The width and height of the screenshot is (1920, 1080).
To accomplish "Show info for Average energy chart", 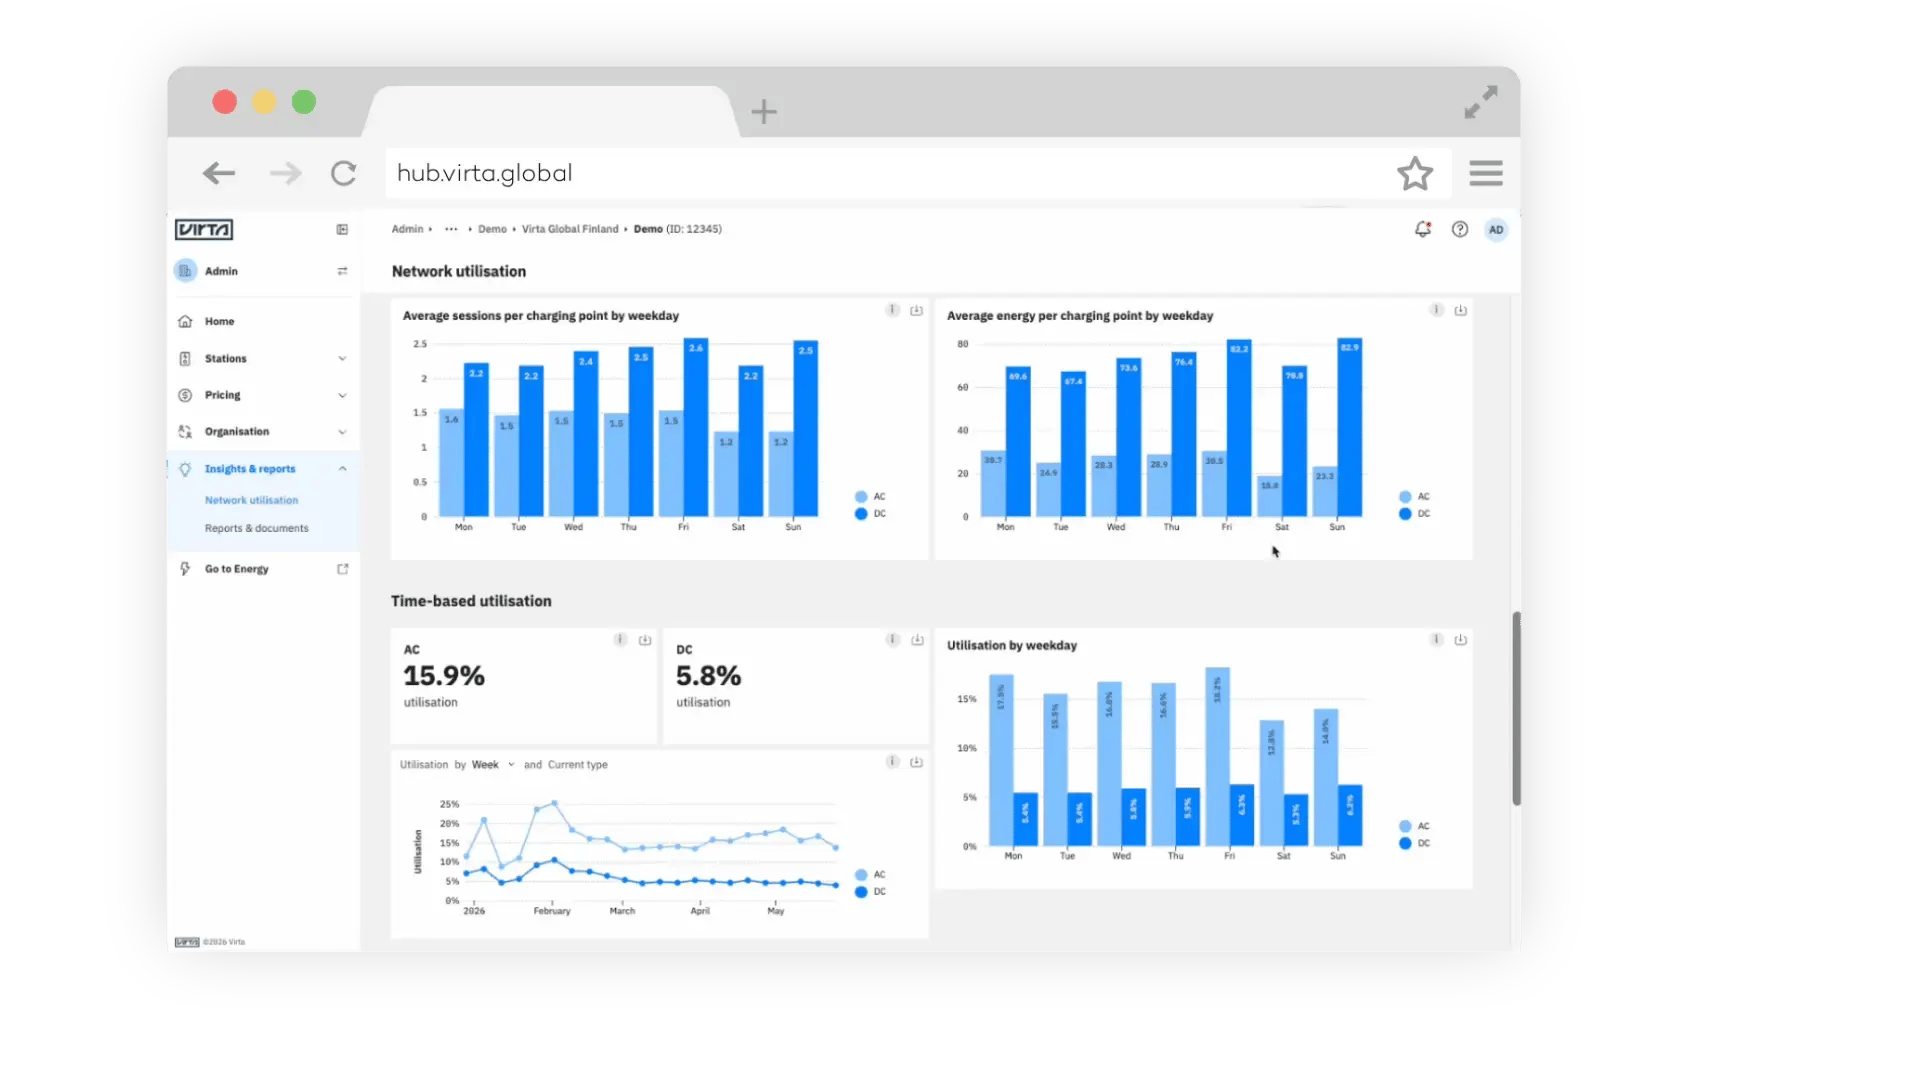I will click(x=1436, y=310).
